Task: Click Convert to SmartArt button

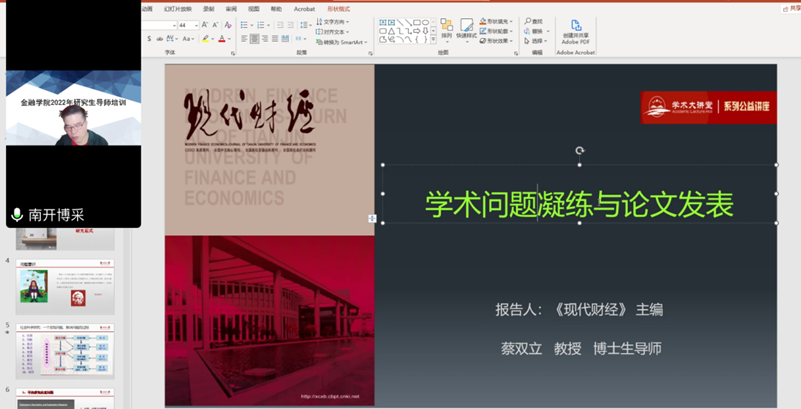Action: [x=340, y=42]
